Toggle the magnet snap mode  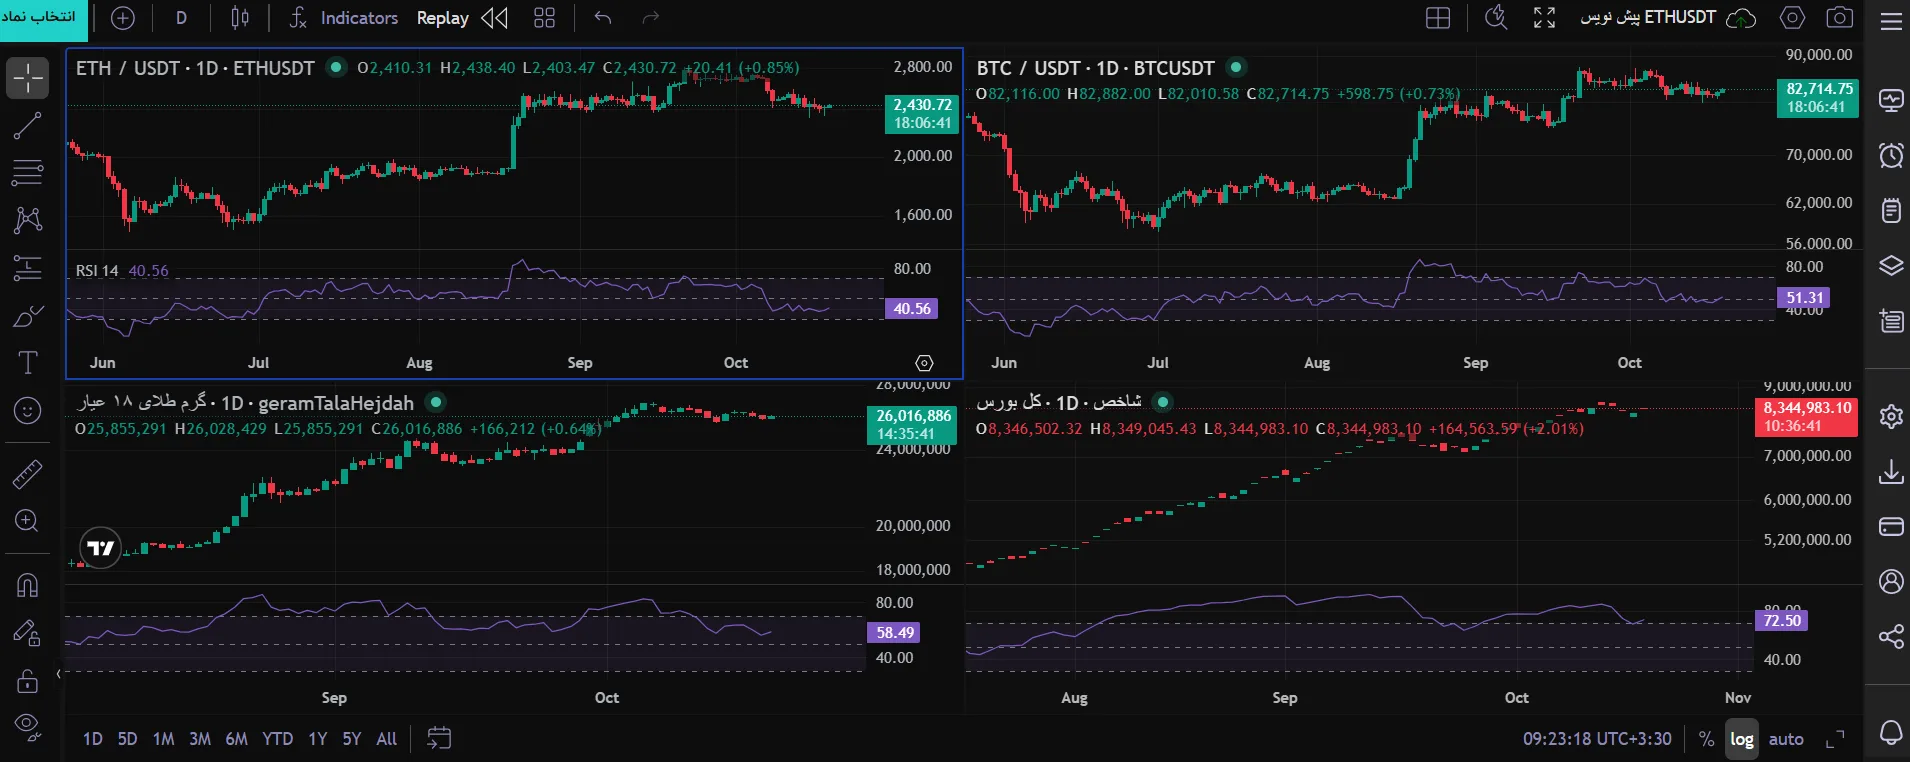[27, 584]
